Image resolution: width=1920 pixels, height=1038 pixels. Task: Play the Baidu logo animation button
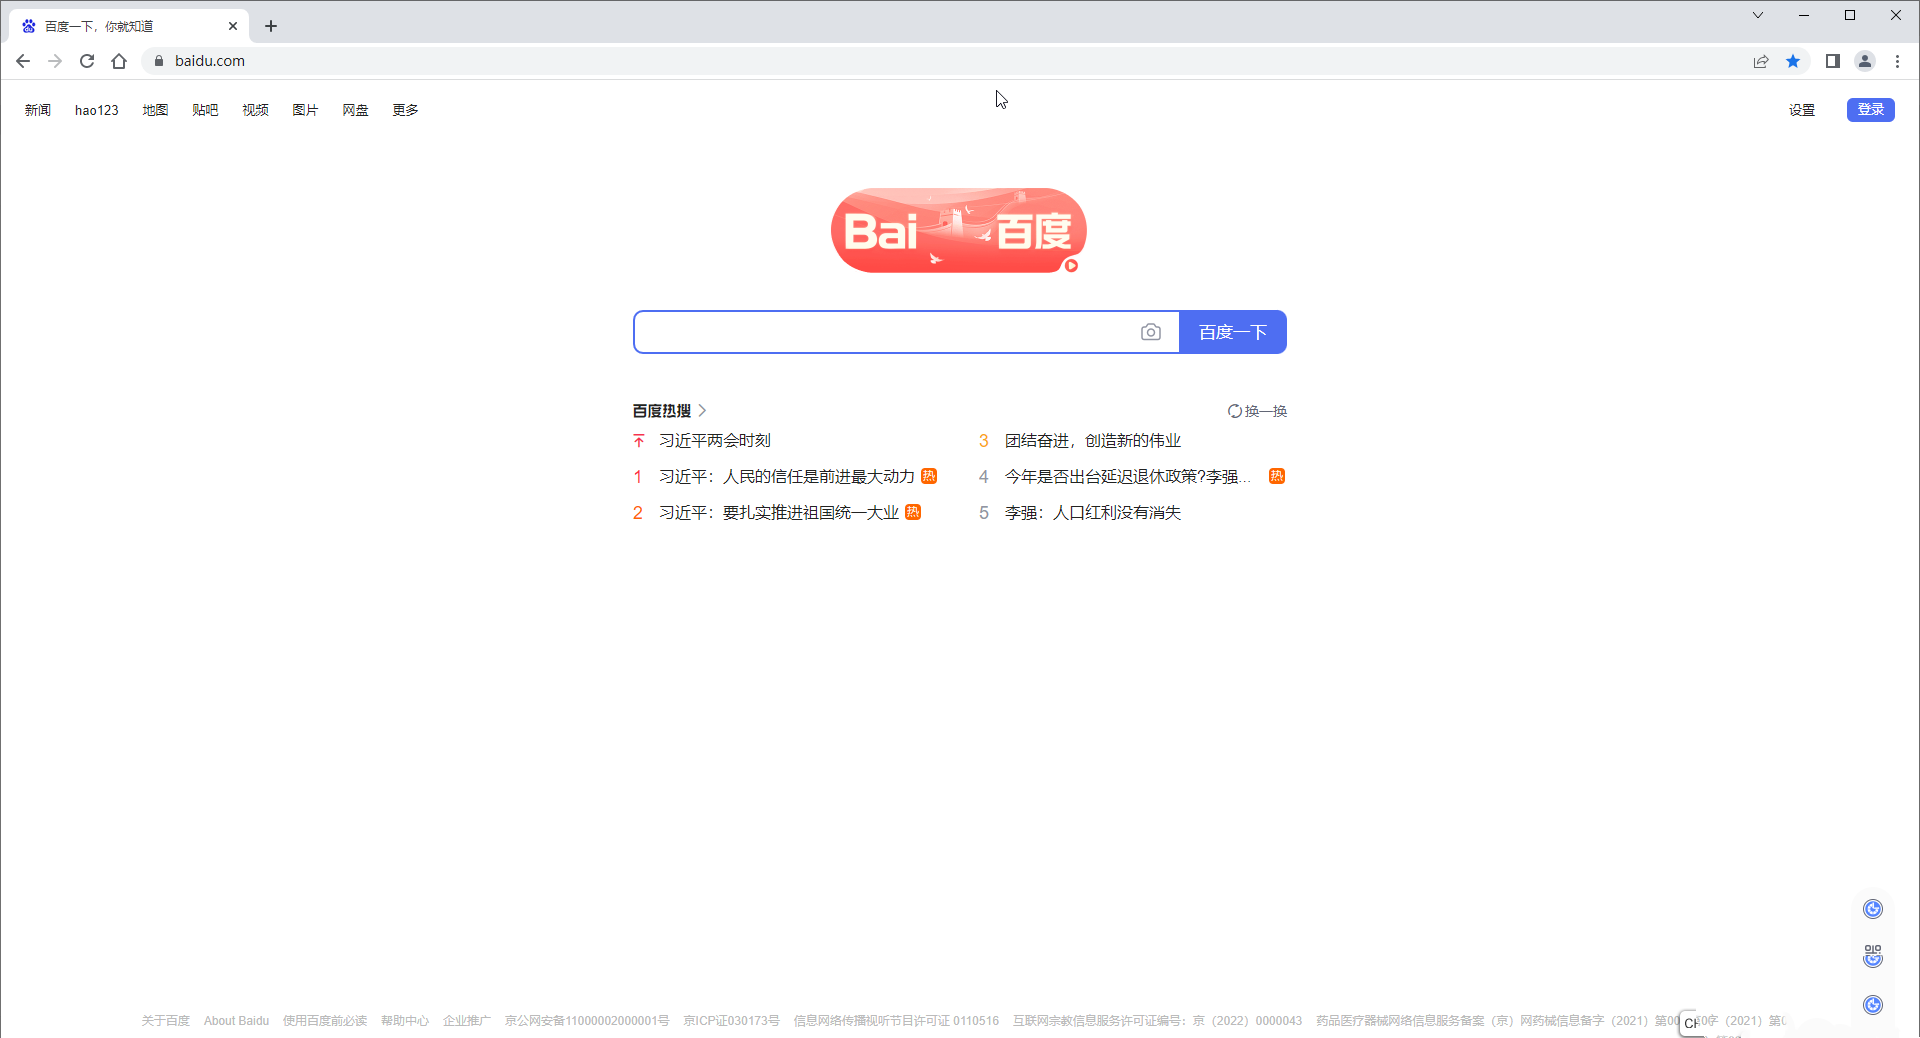coord(1071,265)
